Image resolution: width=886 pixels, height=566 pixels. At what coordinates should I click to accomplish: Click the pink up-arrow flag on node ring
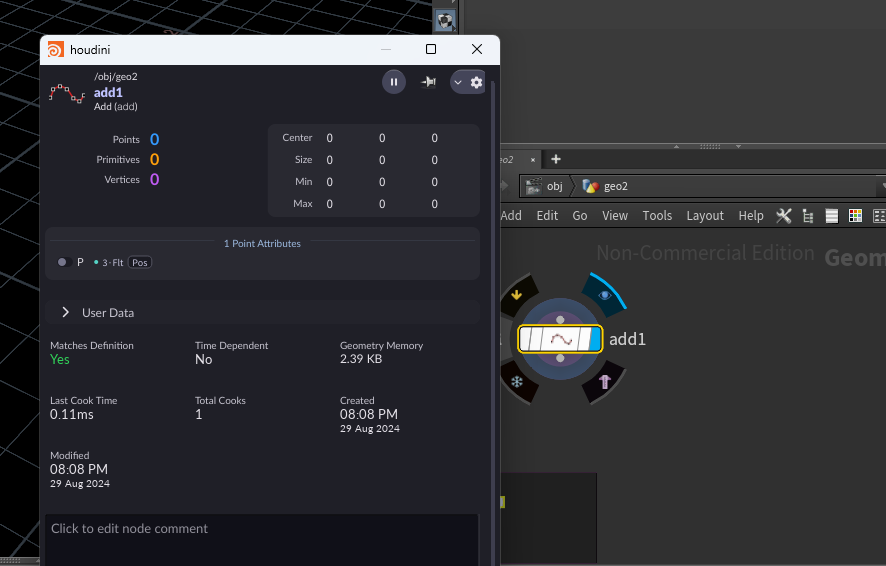click(x=605, y=382)
